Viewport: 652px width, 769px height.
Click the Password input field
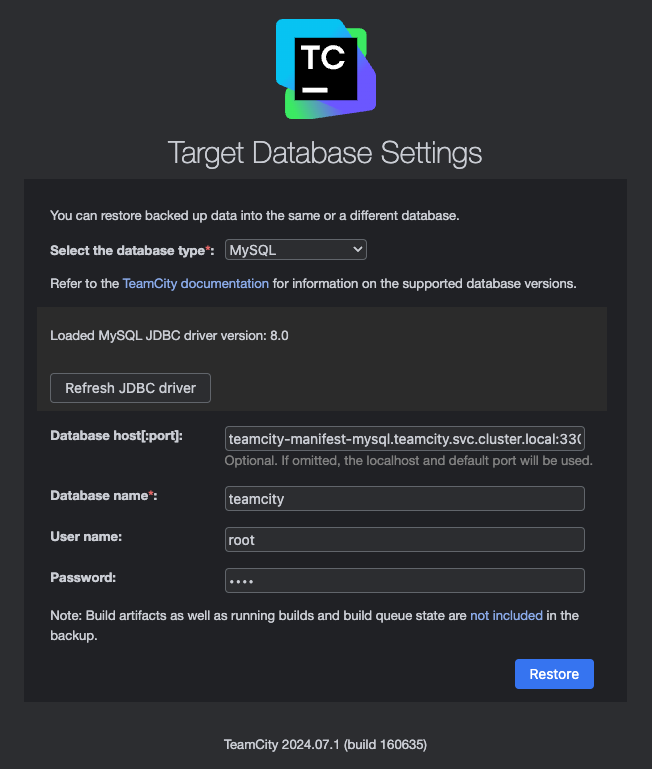click(x=405, y=581)
